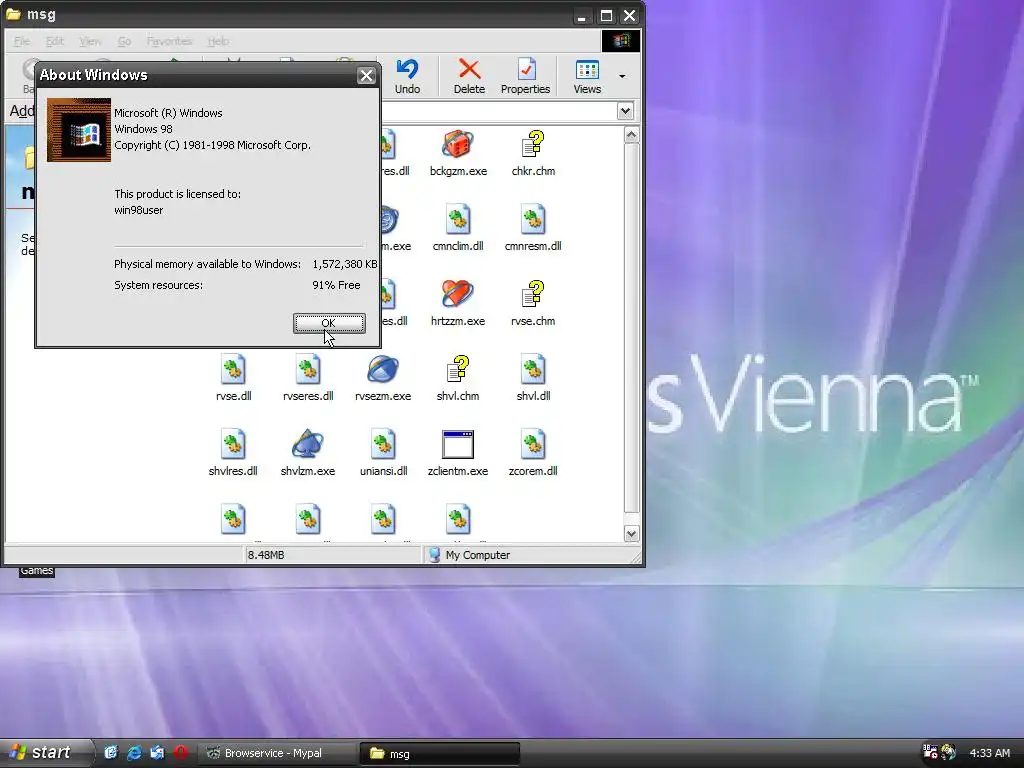Open Browservice - Mypal taskbar button
The height and width of the screenshot is (768, 1024).
click(276, 753)
